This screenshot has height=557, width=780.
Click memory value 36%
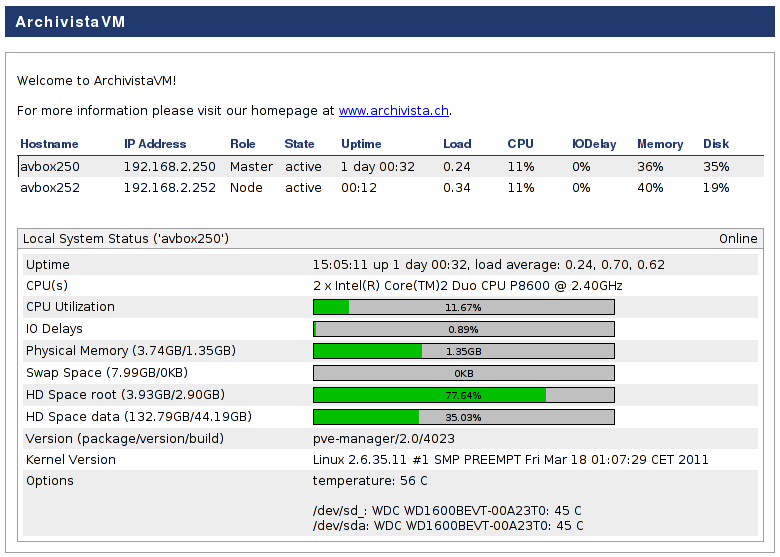point(650,167)
